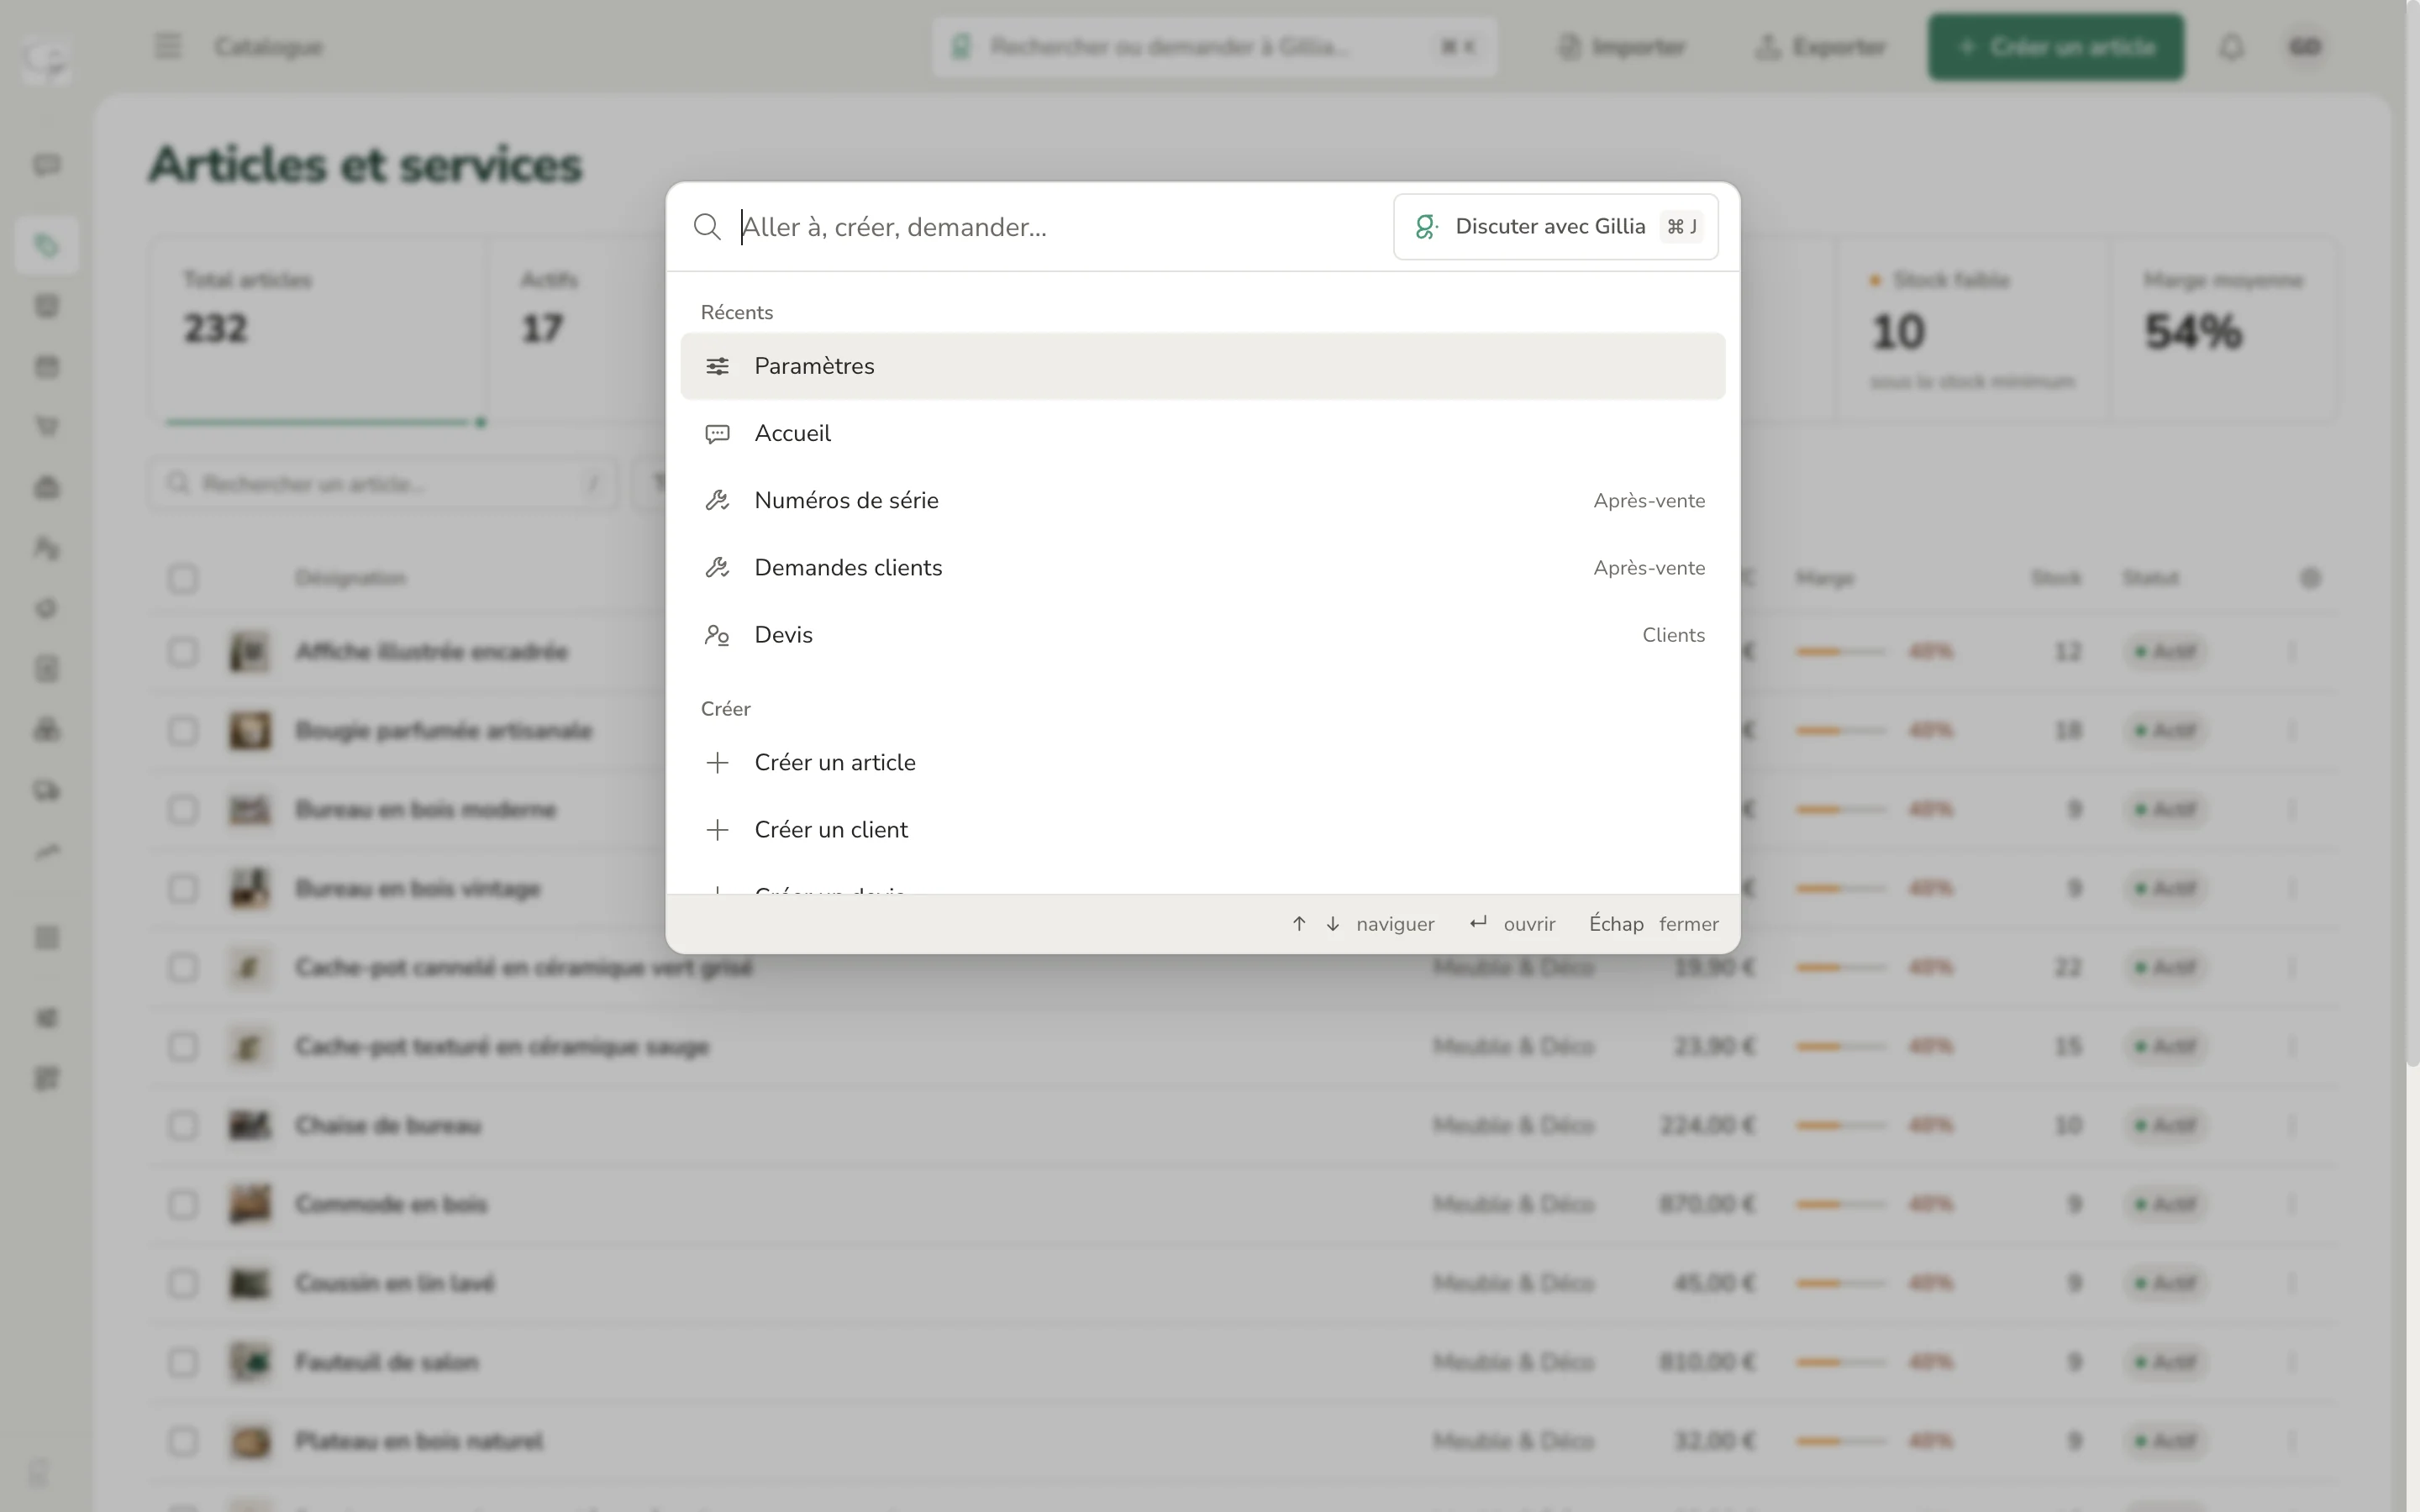This screenshot has height=1512, width=2420.
Task: Click the global search bar in header
Action: coord(1214,47)
